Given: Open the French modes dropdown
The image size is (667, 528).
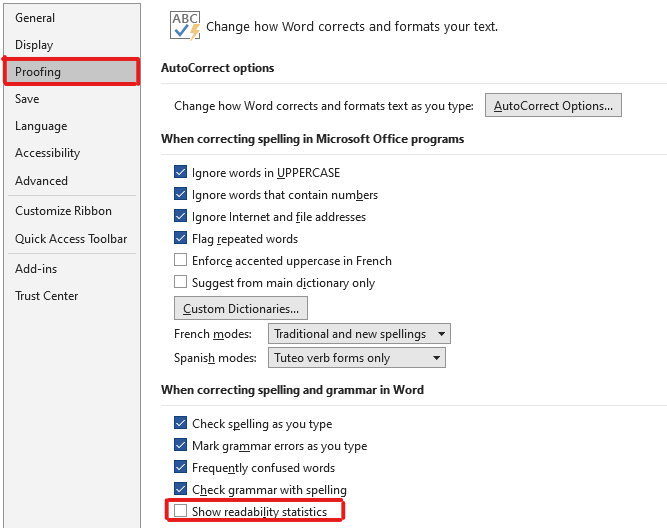Looking at the screenshot, I should pyautogui.click(x=359, y=334).
